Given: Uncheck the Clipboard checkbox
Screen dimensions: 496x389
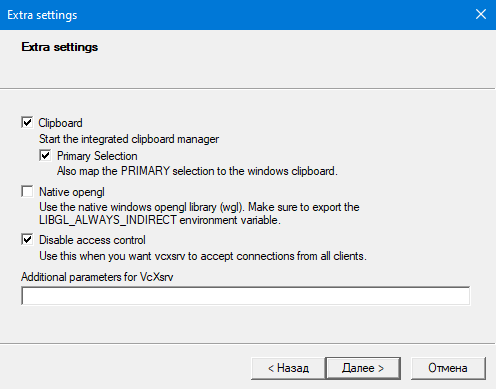Looking at the screenshot, I should click(x=27, y=122).
